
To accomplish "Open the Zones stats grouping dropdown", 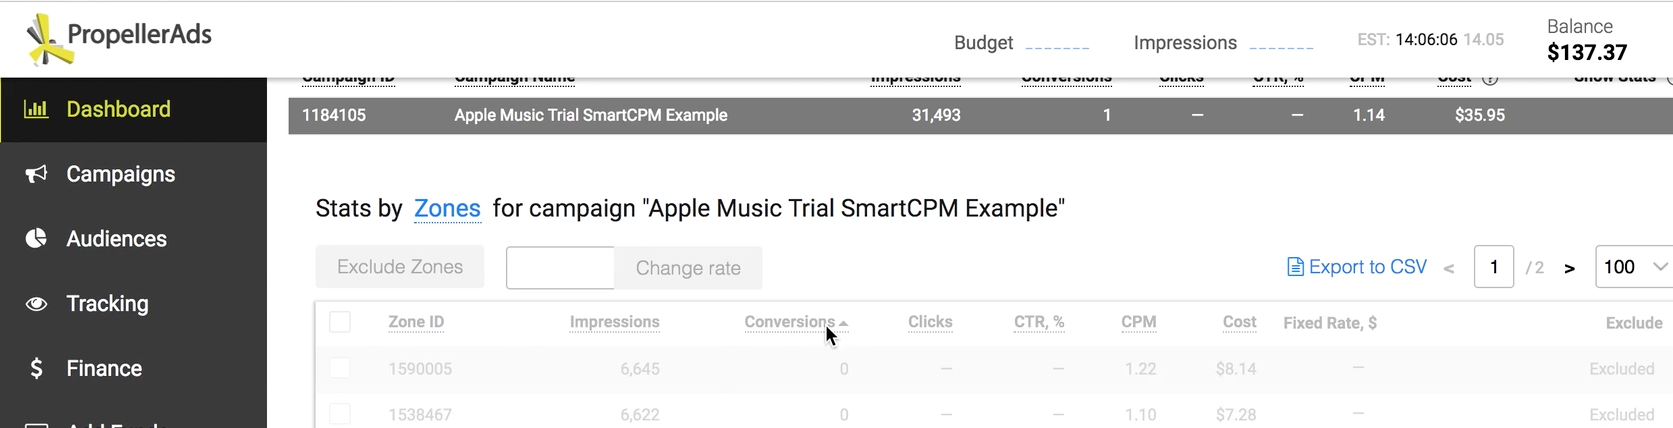I will click(x=447, y=208).
